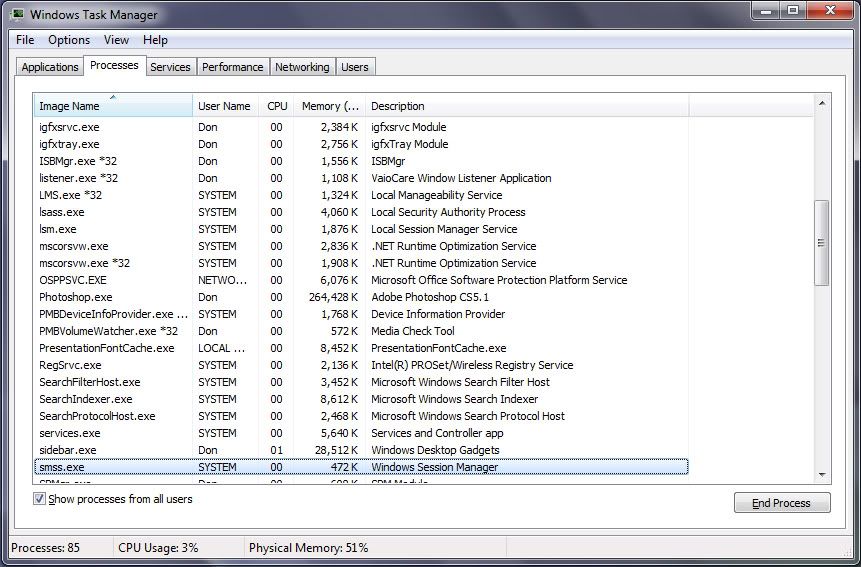Click Local Manageability Service description

click(x=437, y=195)
